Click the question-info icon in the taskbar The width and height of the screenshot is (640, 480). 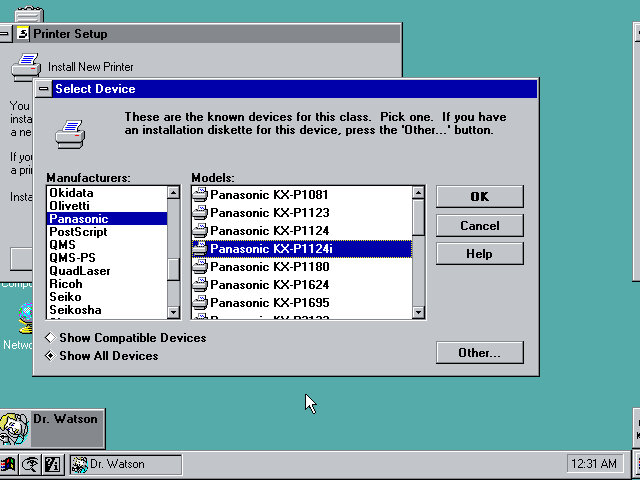pyautogui.click(x=53, y=464)
